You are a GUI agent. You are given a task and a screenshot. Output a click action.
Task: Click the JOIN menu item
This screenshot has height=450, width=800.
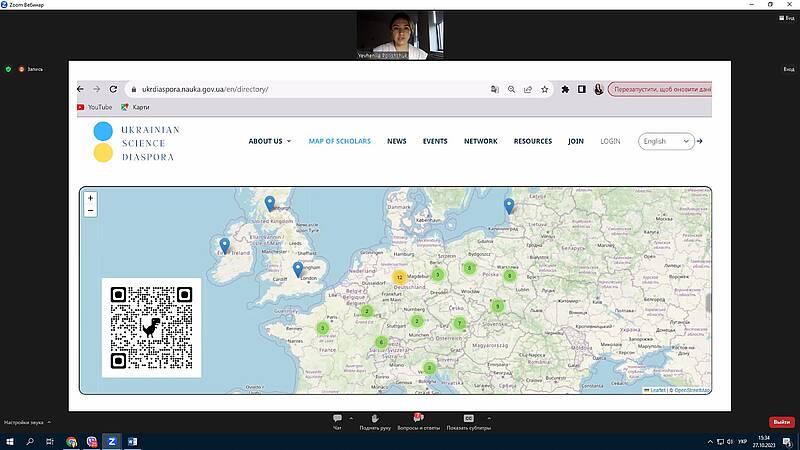tap(576, 141)
